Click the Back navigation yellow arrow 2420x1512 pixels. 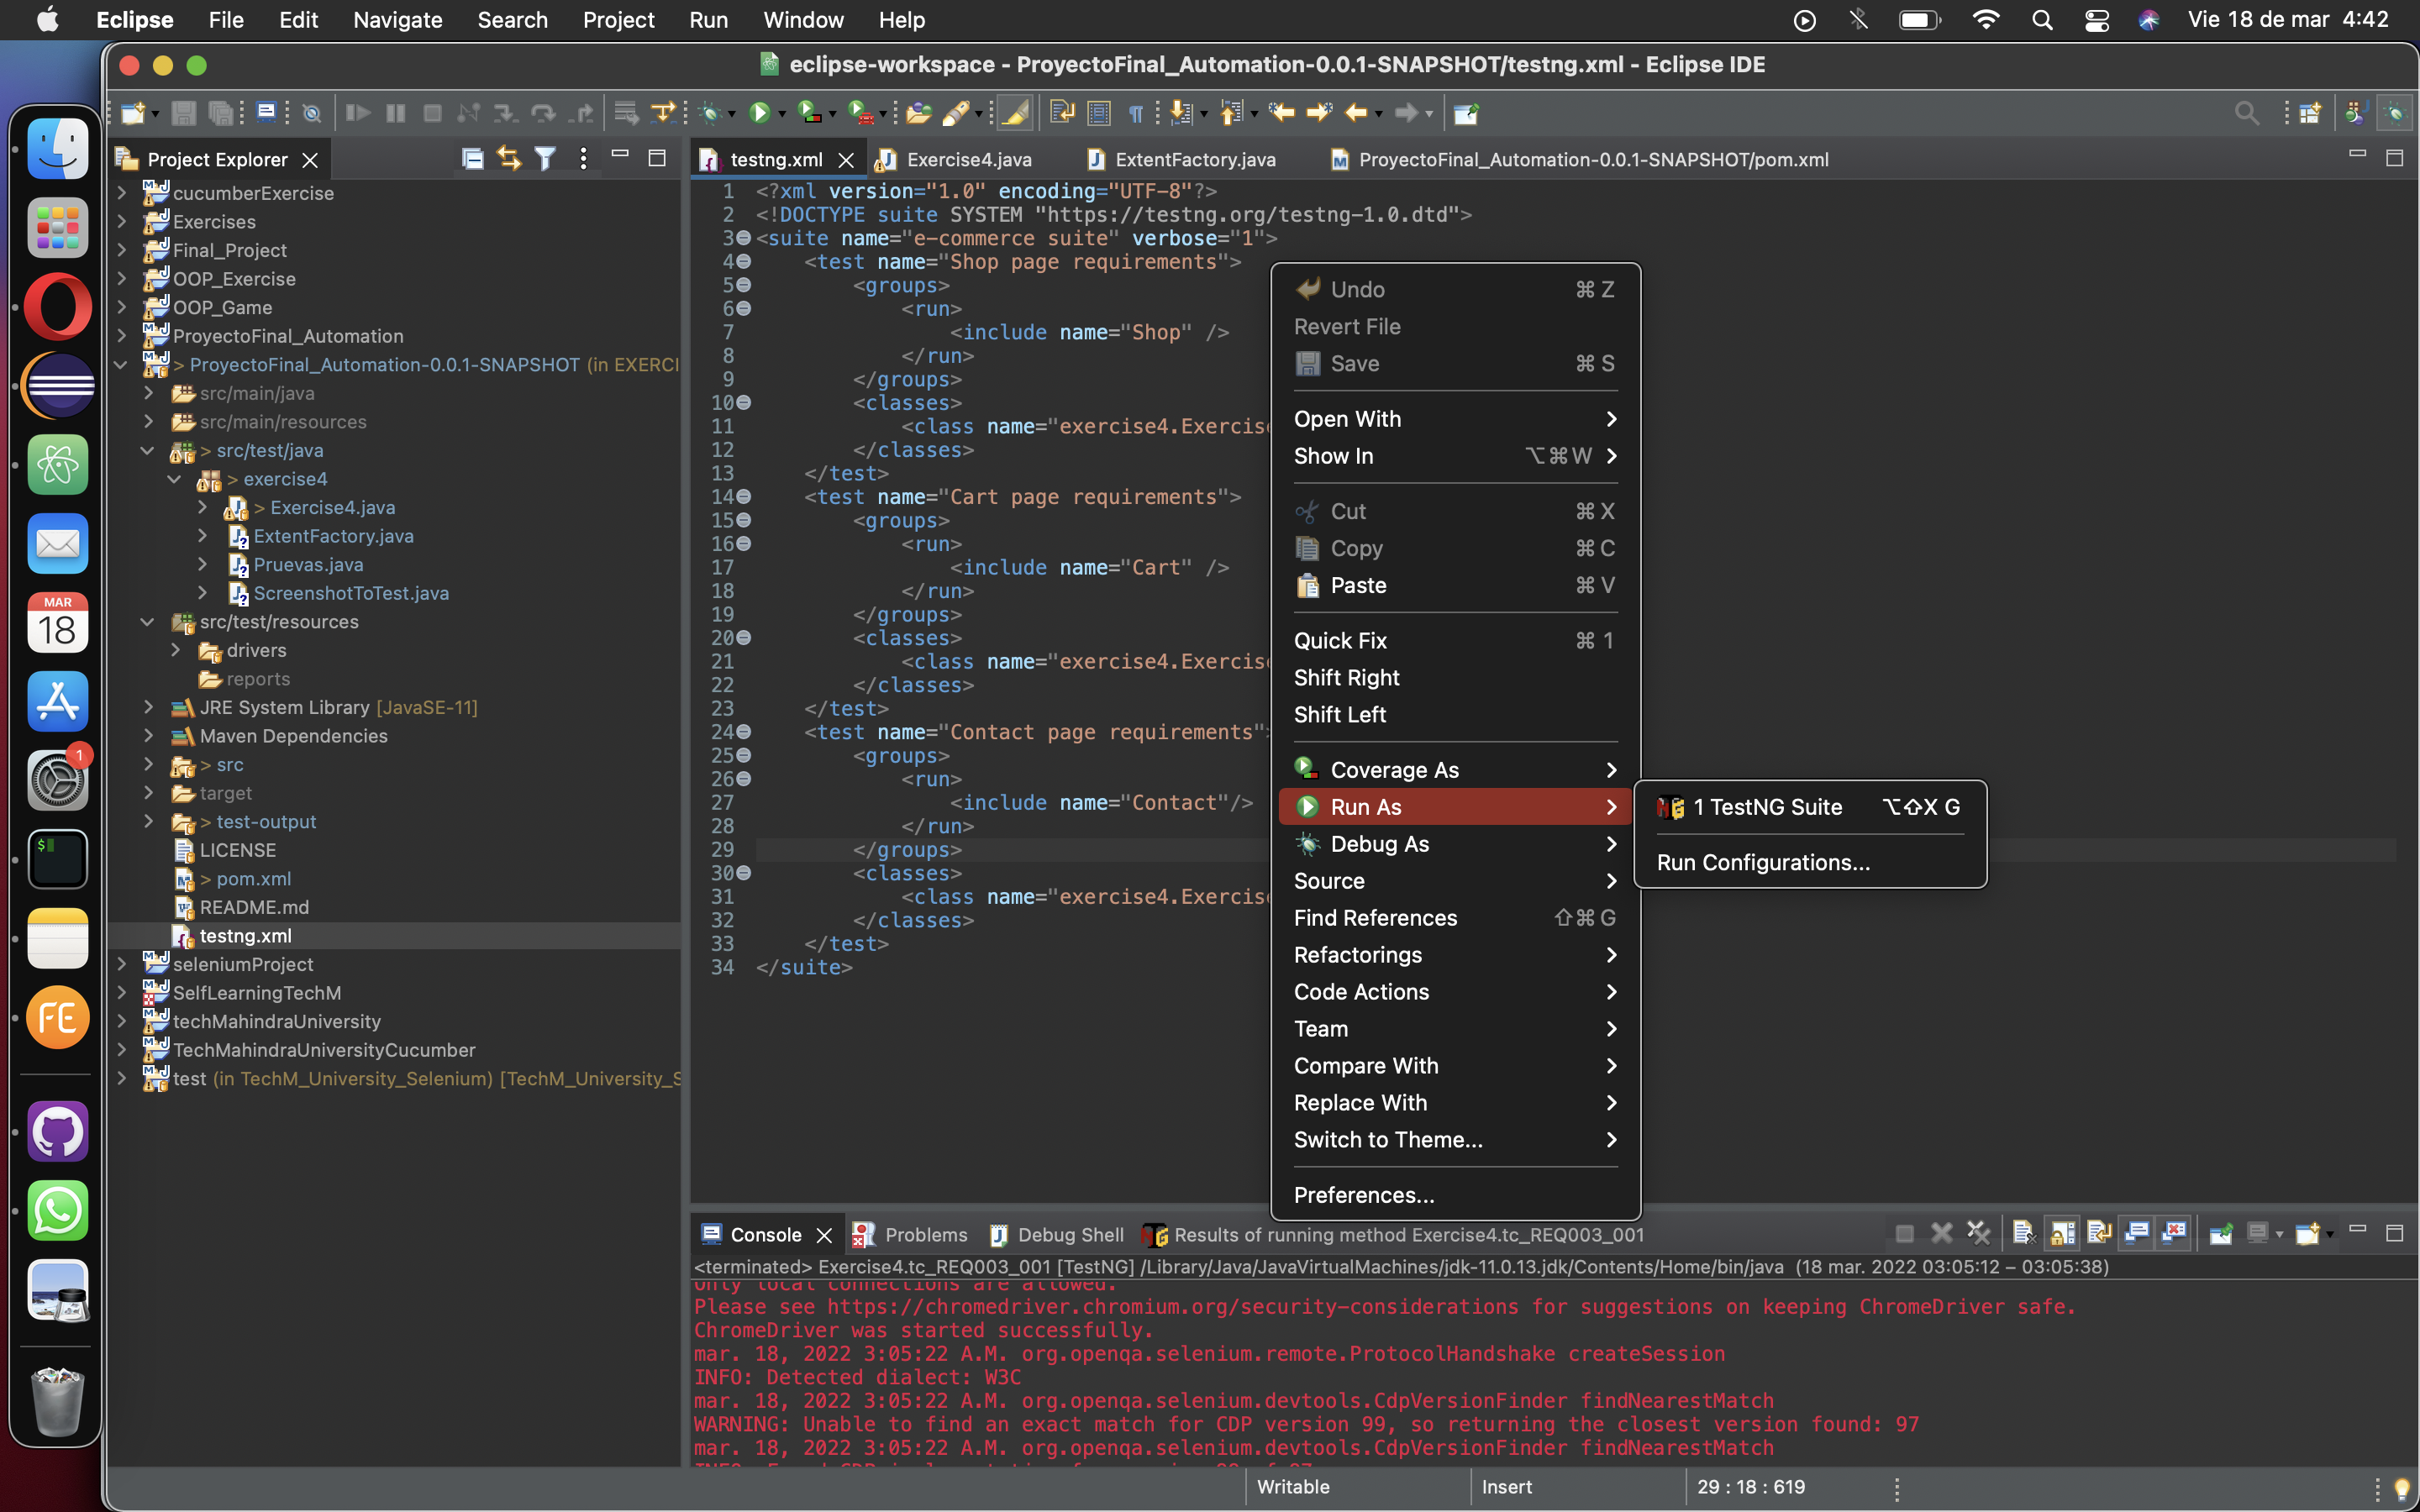pos(1356,113)
